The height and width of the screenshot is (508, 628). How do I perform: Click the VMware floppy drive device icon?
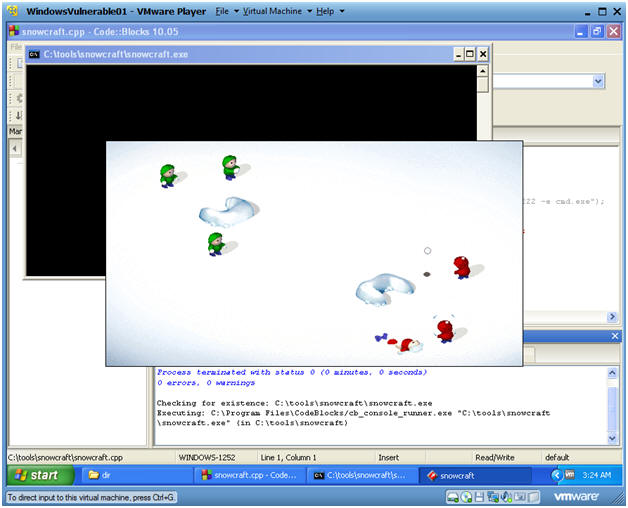tap(479, 497)
